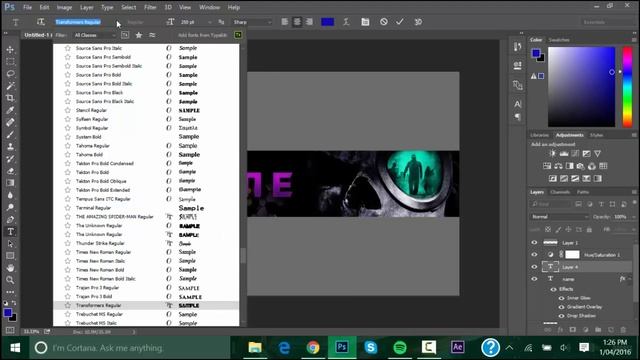Open the Window menu

209,7
